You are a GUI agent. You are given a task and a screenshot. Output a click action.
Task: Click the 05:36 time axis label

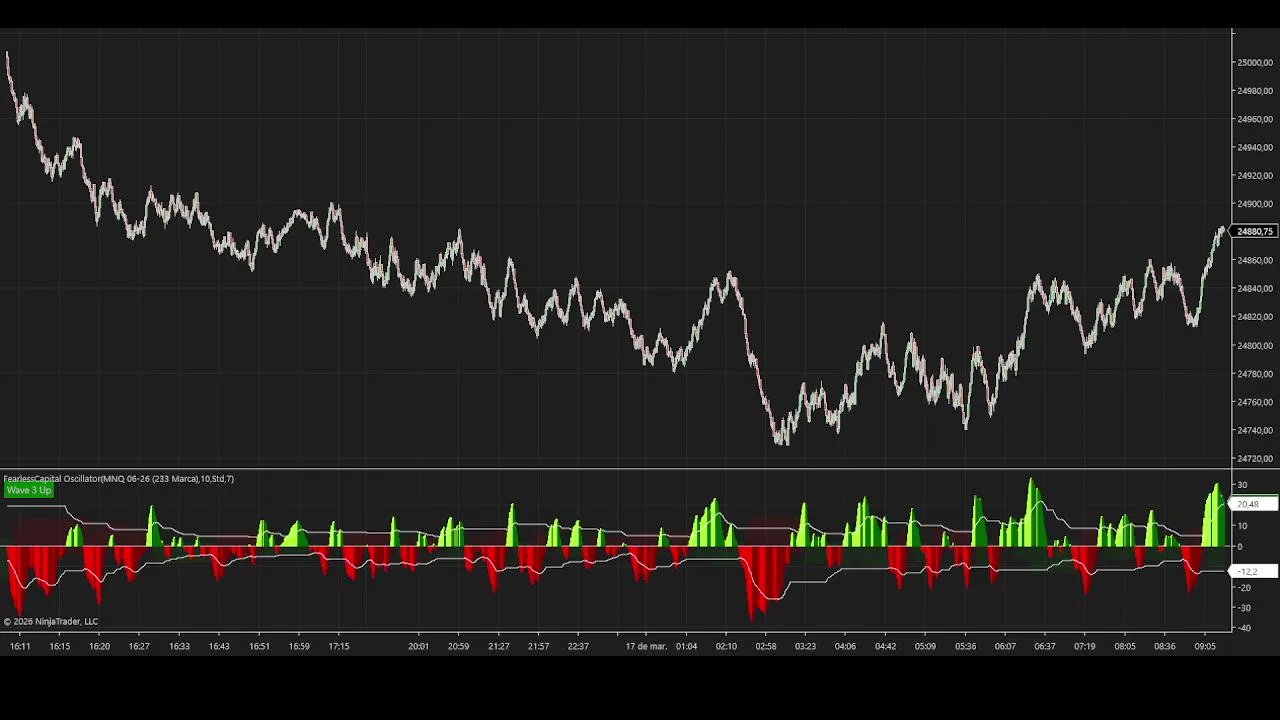coord(965,647)
